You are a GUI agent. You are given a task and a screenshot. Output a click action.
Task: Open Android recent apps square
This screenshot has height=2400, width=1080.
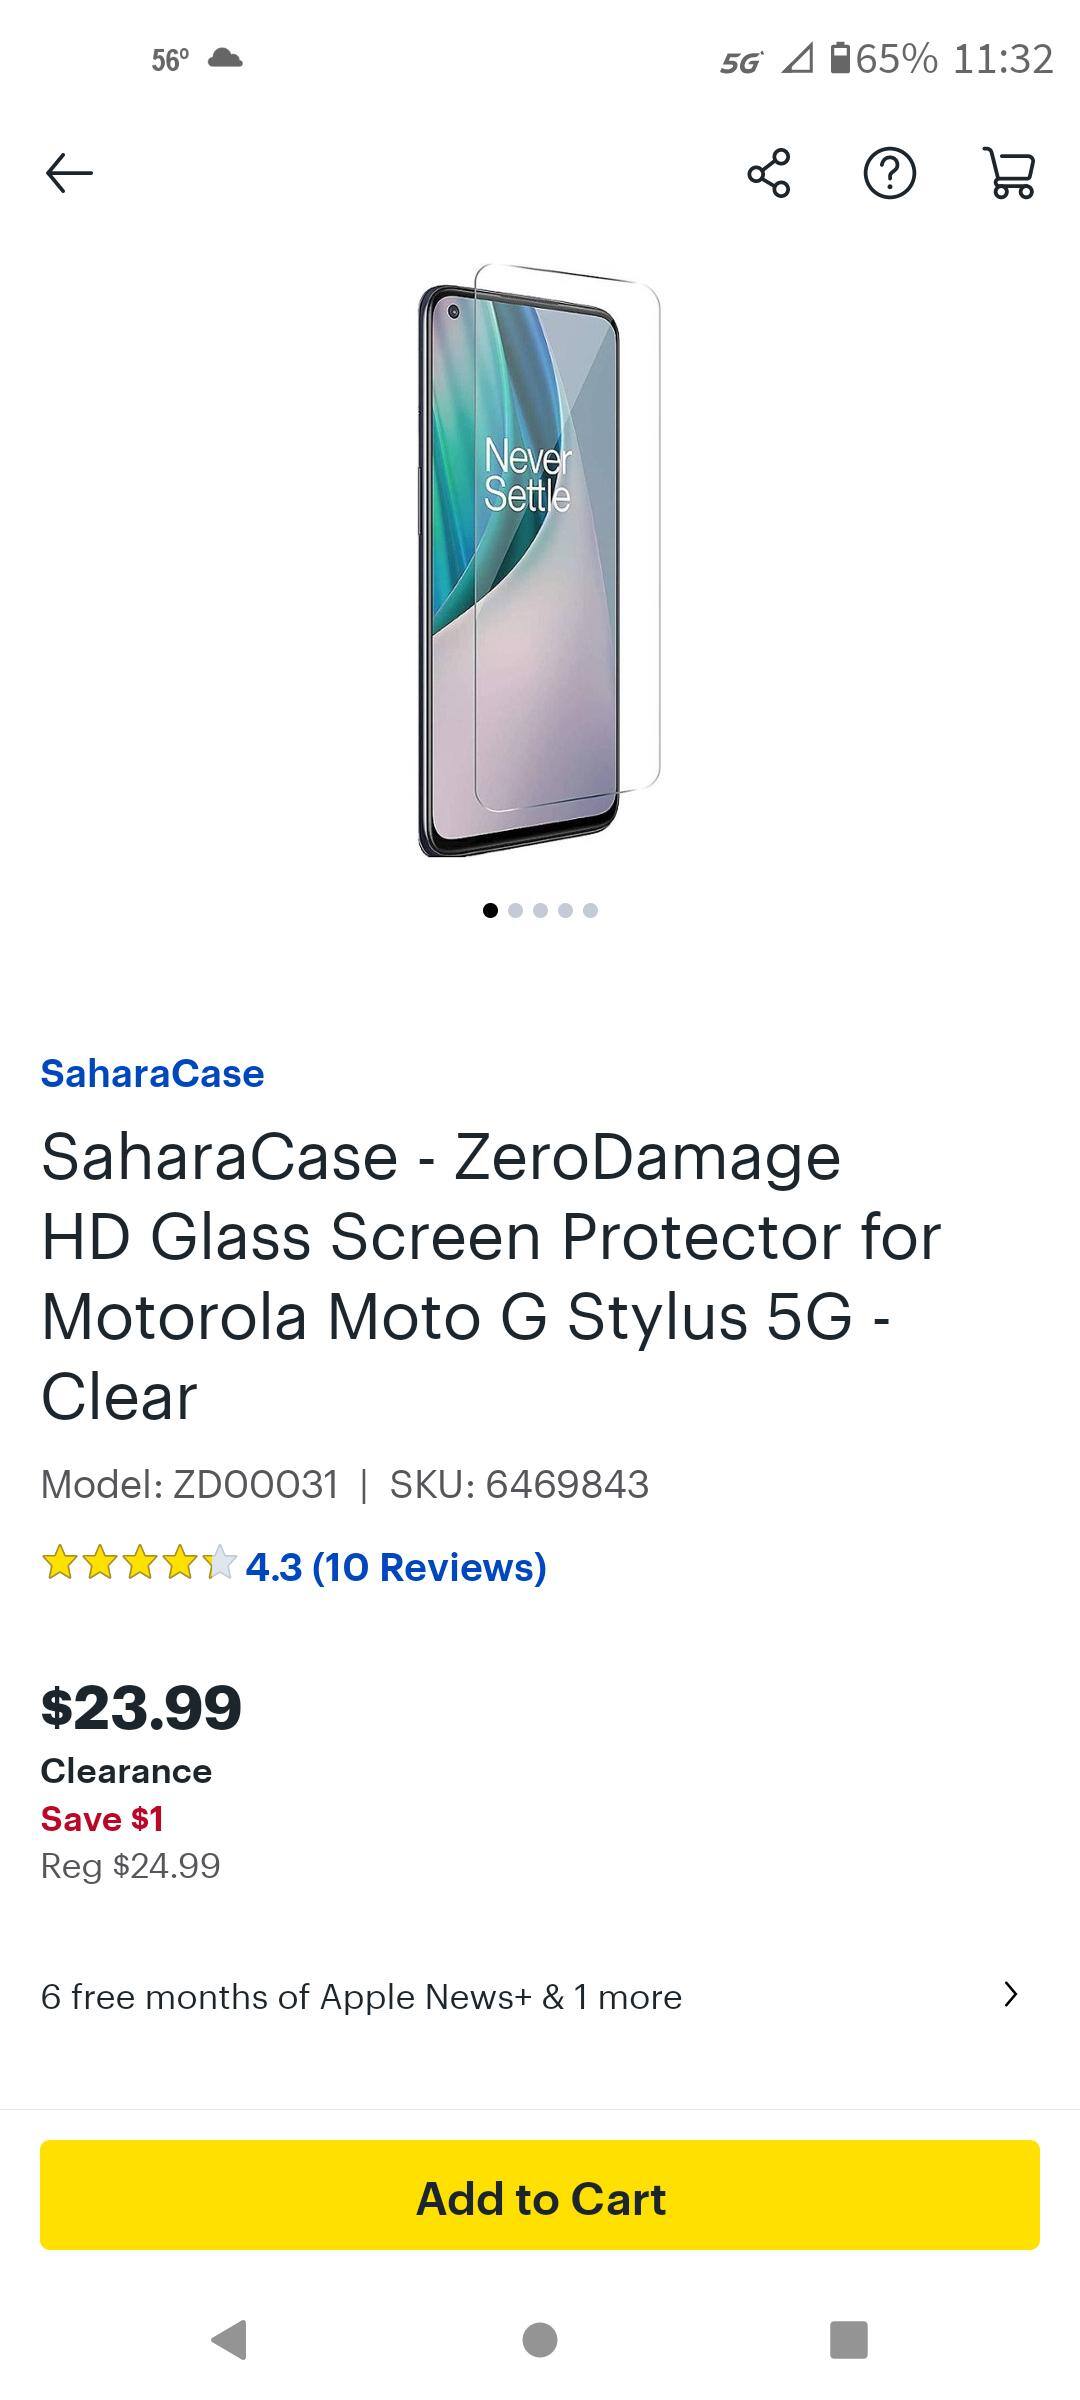849,2339
